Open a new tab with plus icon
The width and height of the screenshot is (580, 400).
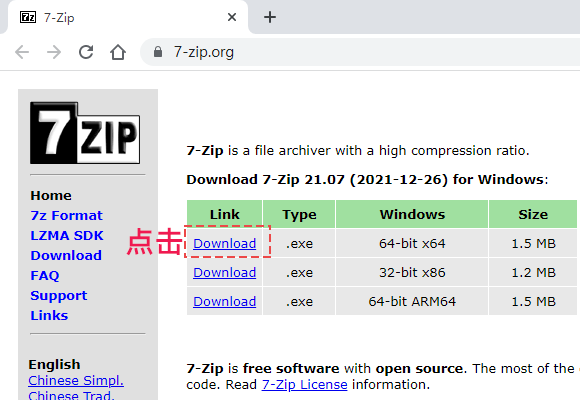270,17
